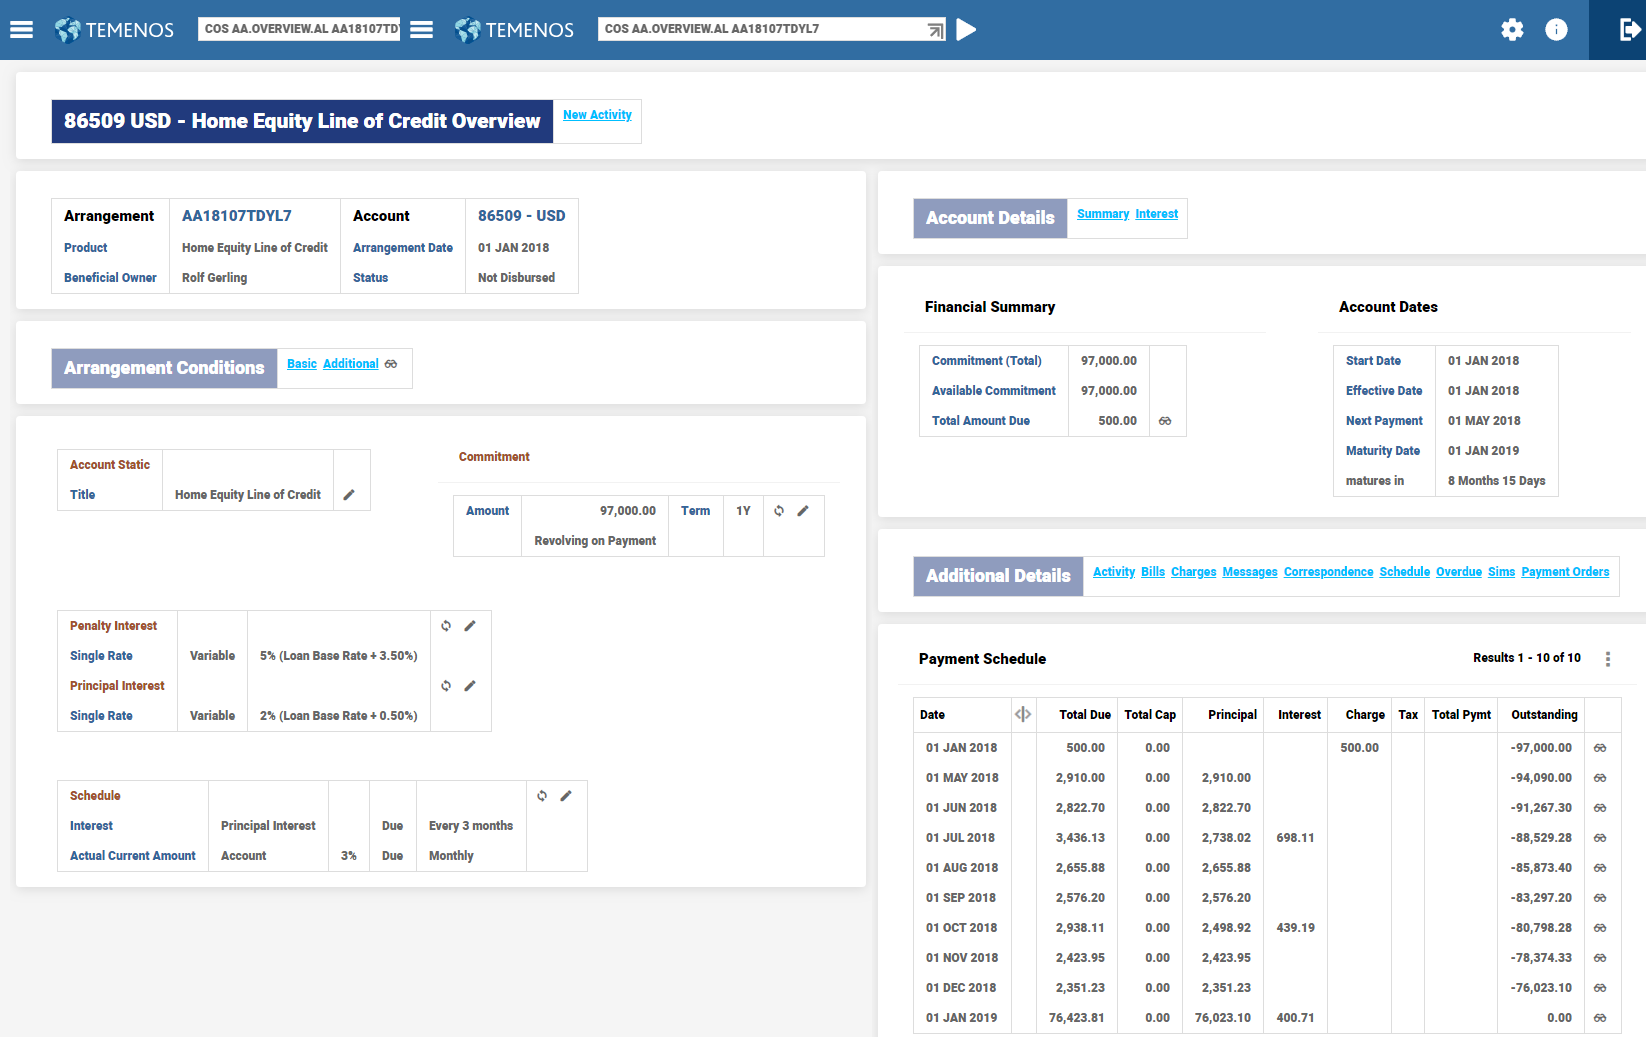
Task: Edit the Account Static title pencil icon
Action: point(349,495)
